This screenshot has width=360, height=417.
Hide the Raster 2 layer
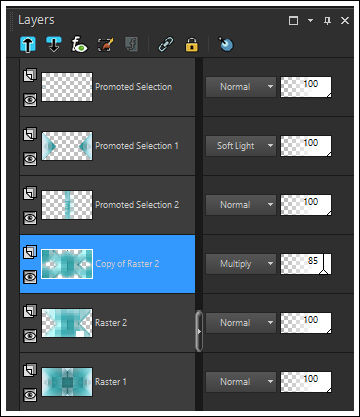click(x=30, y=336)
